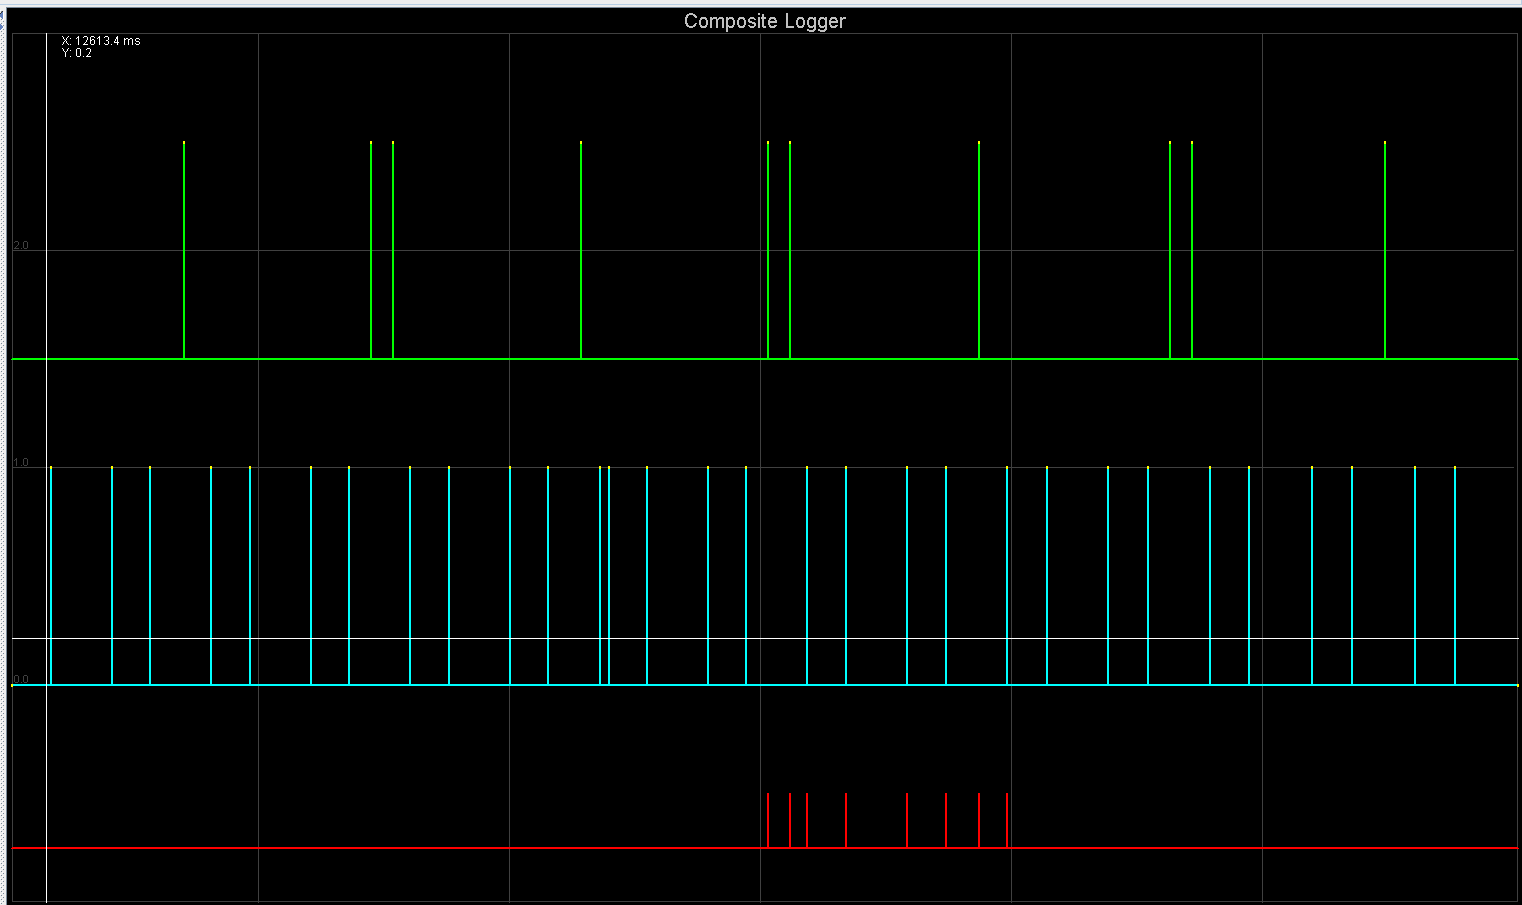Viewport: 1522px width, 905px height.
Task: Click the first green spike on the left
Action: click(184, 250)
